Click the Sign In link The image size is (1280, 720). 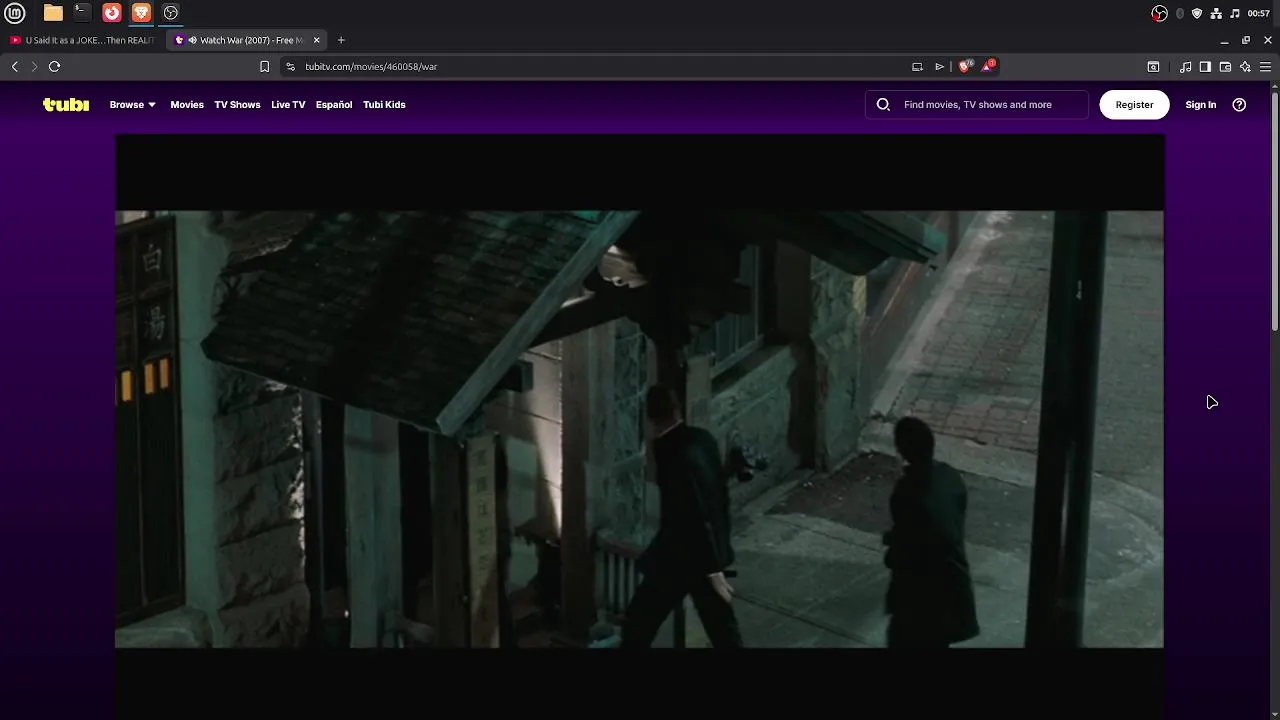1201,105
